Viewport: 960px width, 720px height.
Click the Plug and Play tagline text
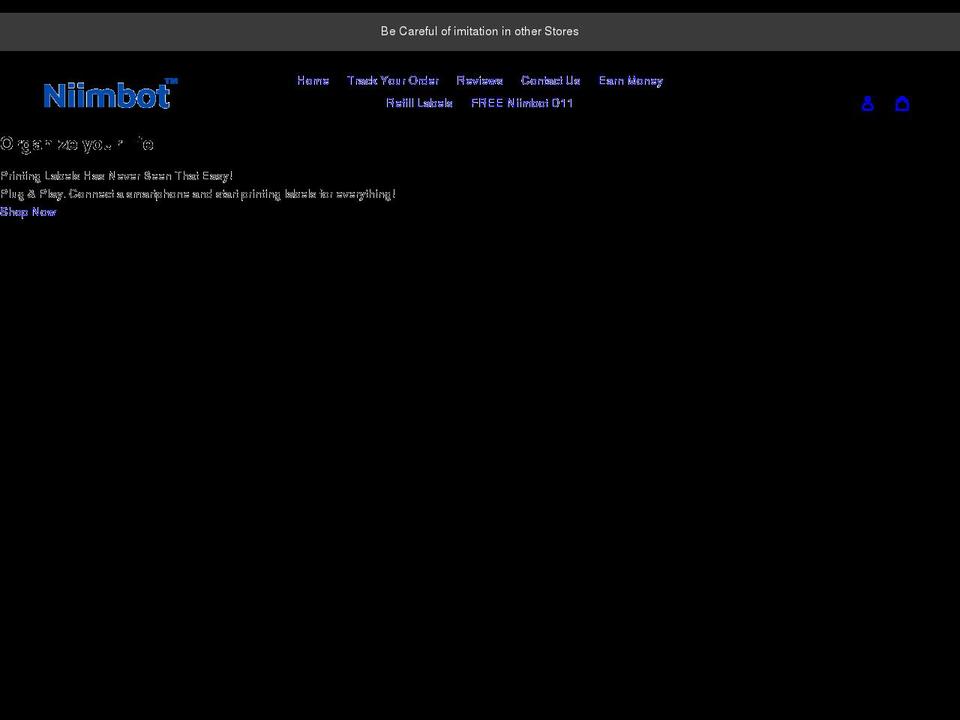[x=198, y=194]
